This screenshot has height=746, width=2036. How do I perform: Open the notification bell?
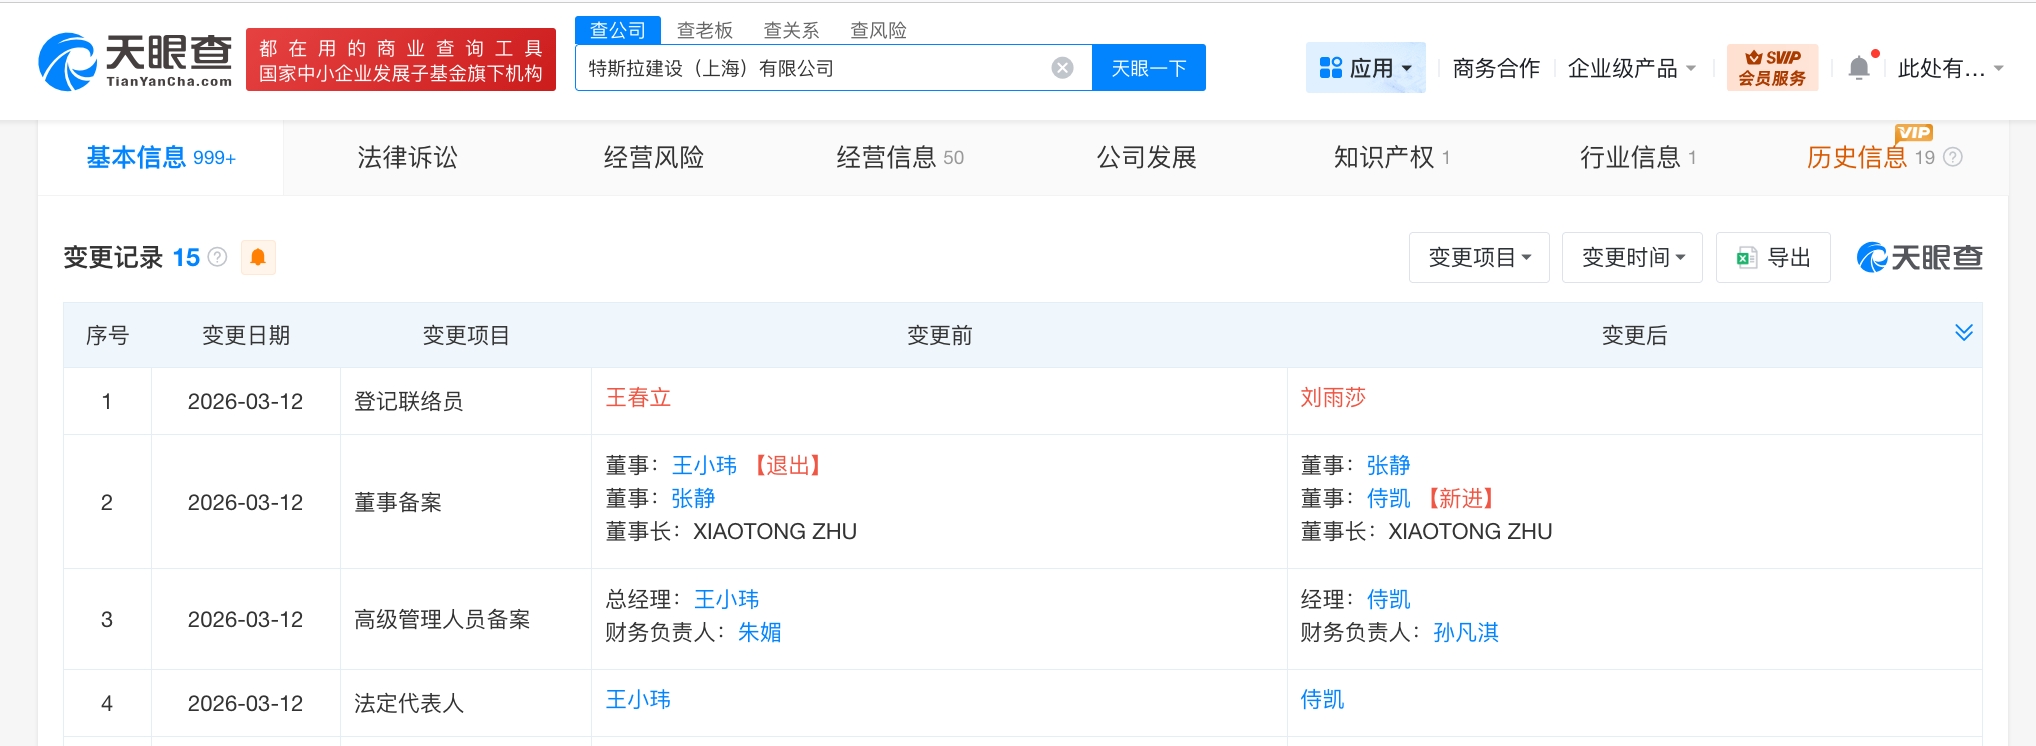(1858, 68)
